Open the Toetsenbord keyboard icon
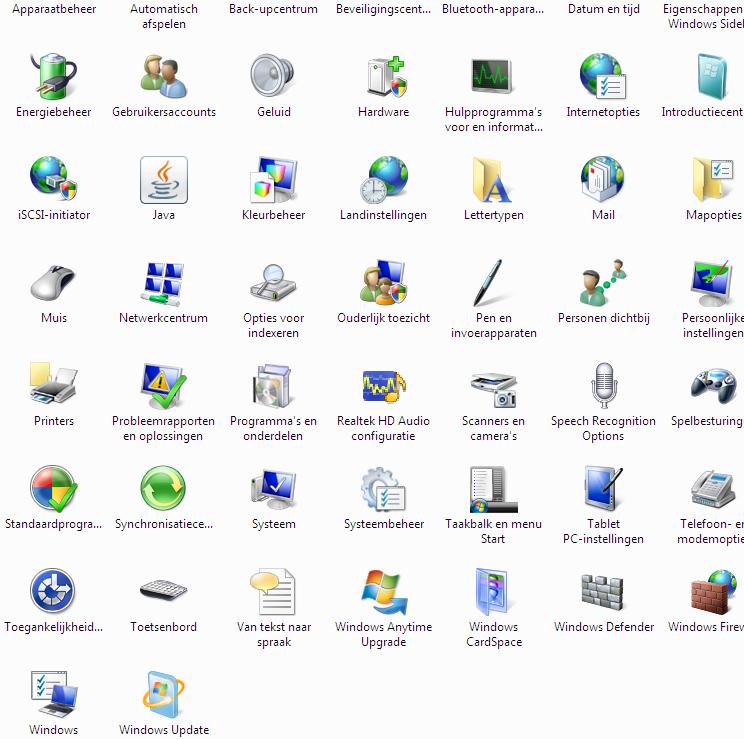The width and height of the screenshot is (744, 739). (164, 591)
